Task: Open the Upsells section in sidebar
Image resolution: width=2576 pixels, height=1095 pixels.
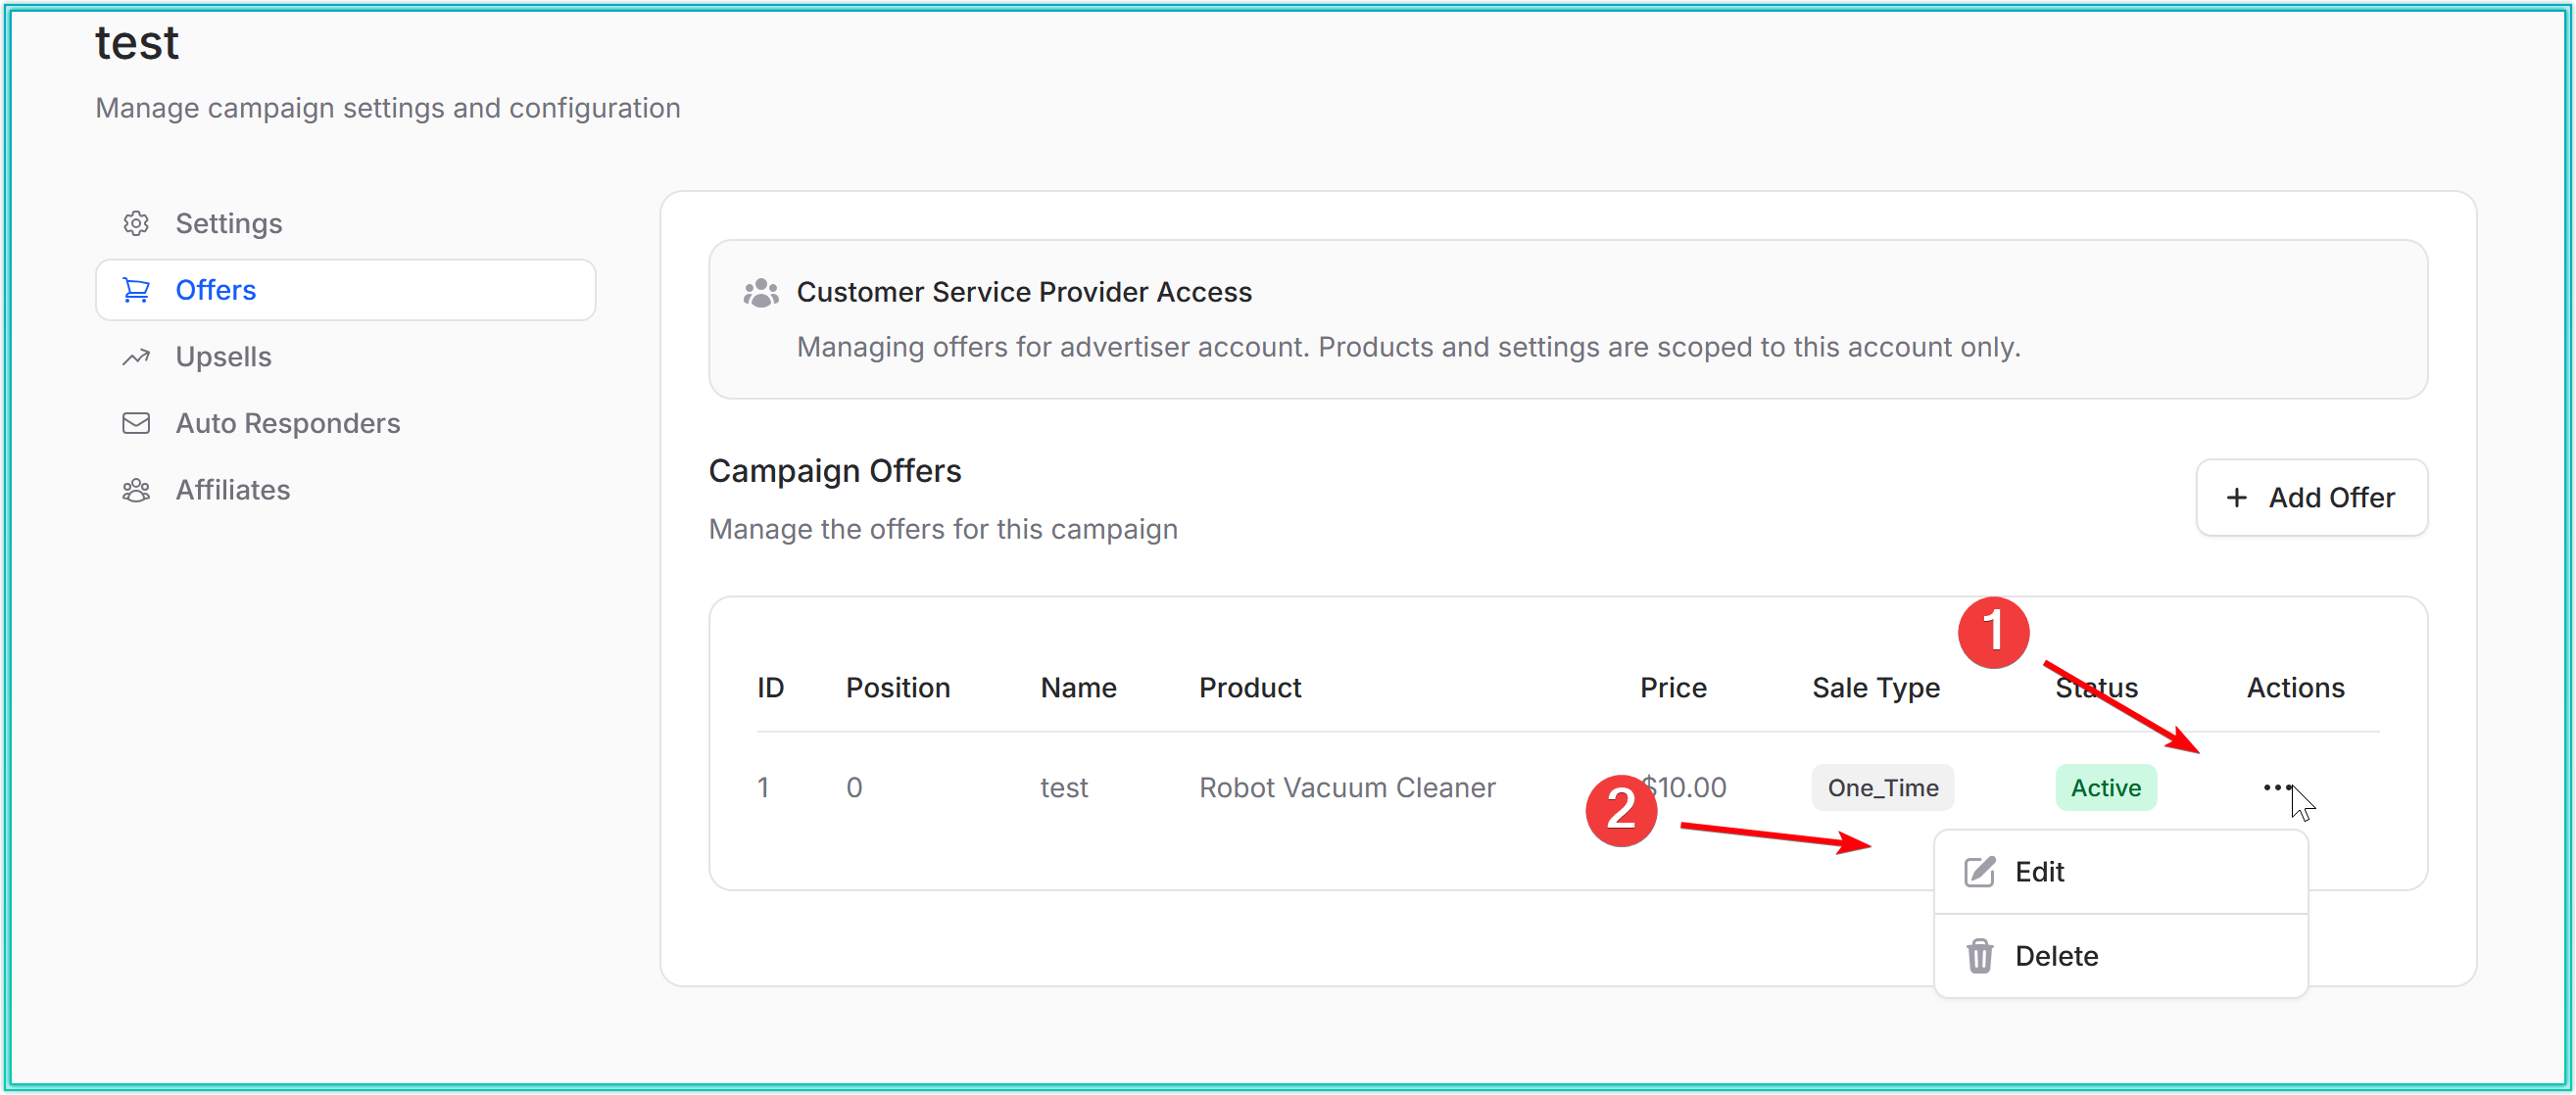Action: [223, 357]
